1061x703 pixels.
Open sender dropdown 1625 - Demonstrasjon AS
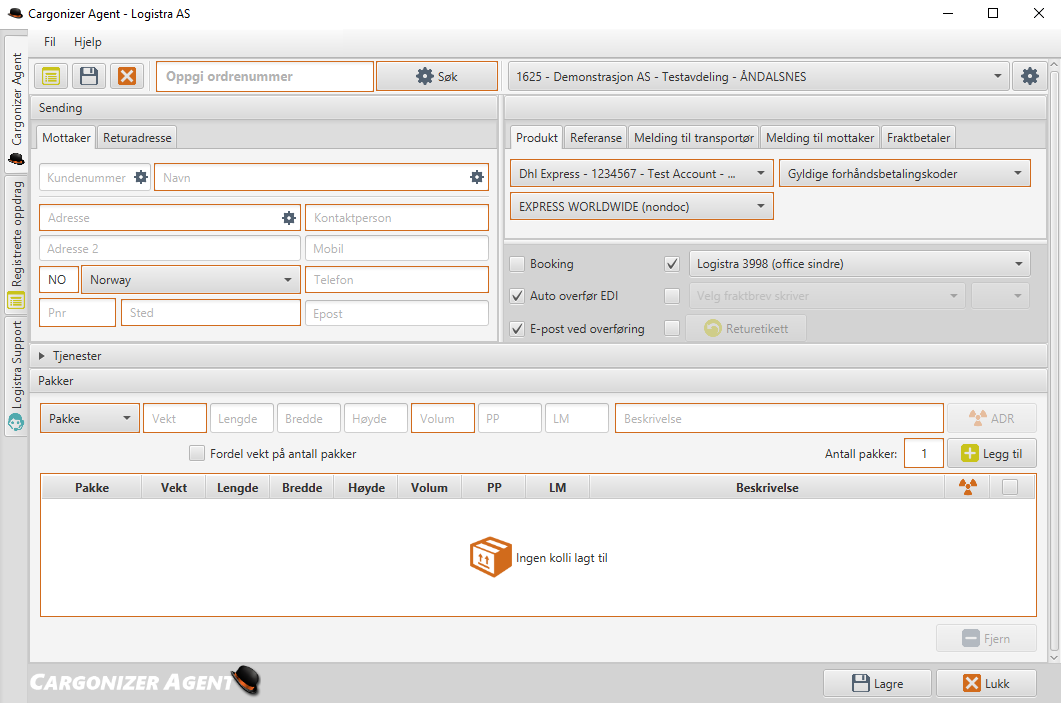759,76
